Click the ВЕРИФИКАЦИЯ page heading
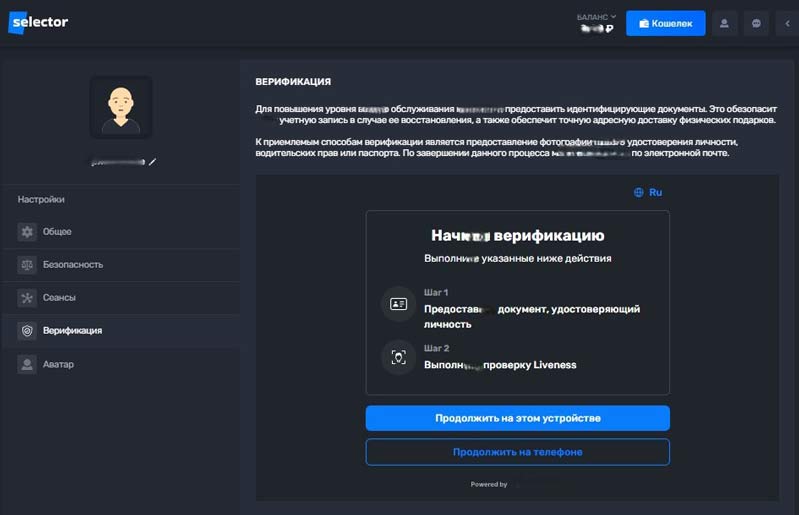The height and width of the screenshot is (515, 799). (293, 82)
